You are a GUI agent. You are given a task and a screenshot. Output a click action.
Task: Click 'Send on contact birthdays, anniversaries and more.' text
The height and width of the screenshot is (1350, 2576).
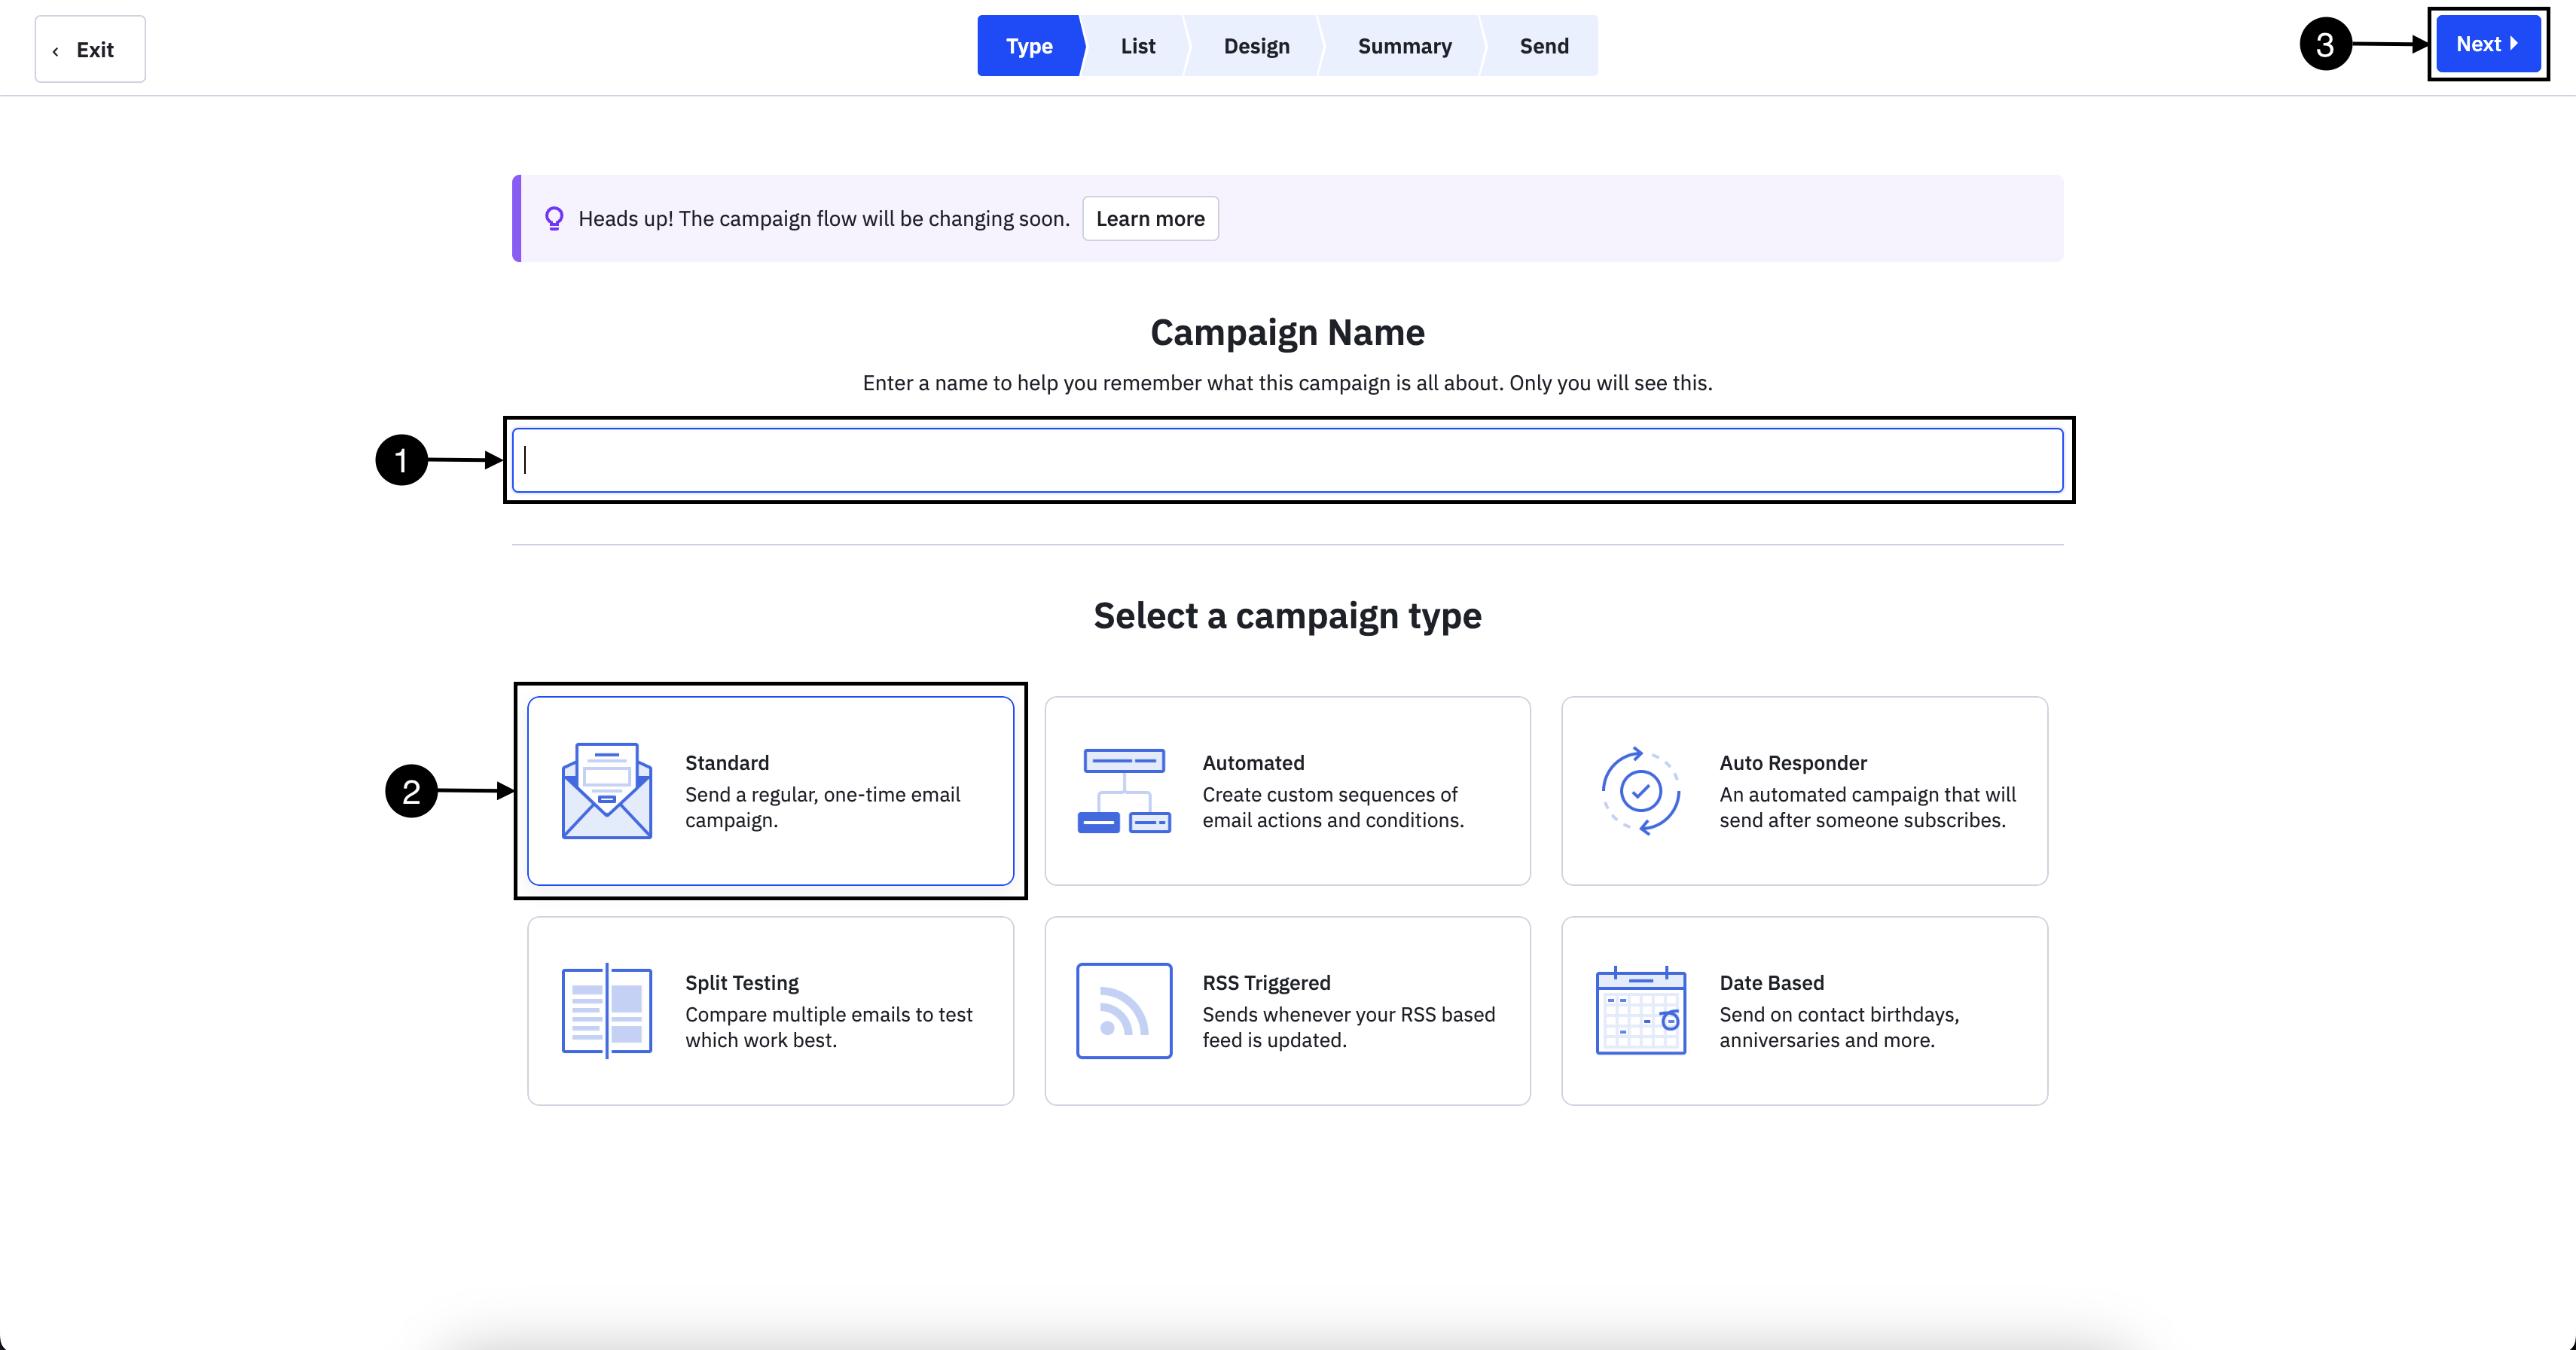click(x=1839, y=1027)
